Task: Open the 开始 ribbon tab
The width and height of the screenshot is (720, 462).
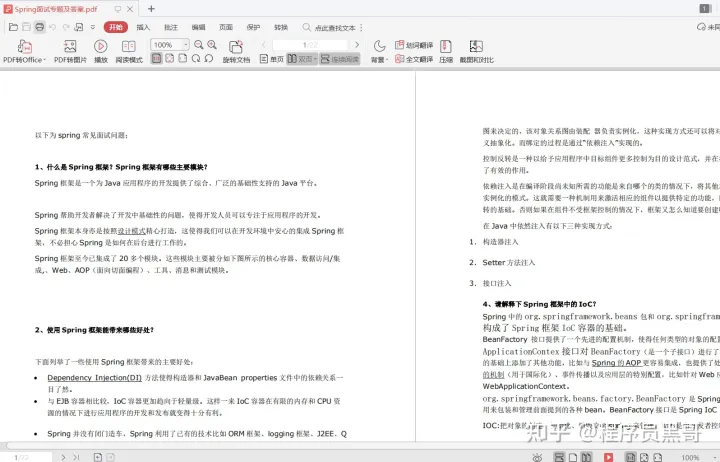Action: tap(116, 27)
